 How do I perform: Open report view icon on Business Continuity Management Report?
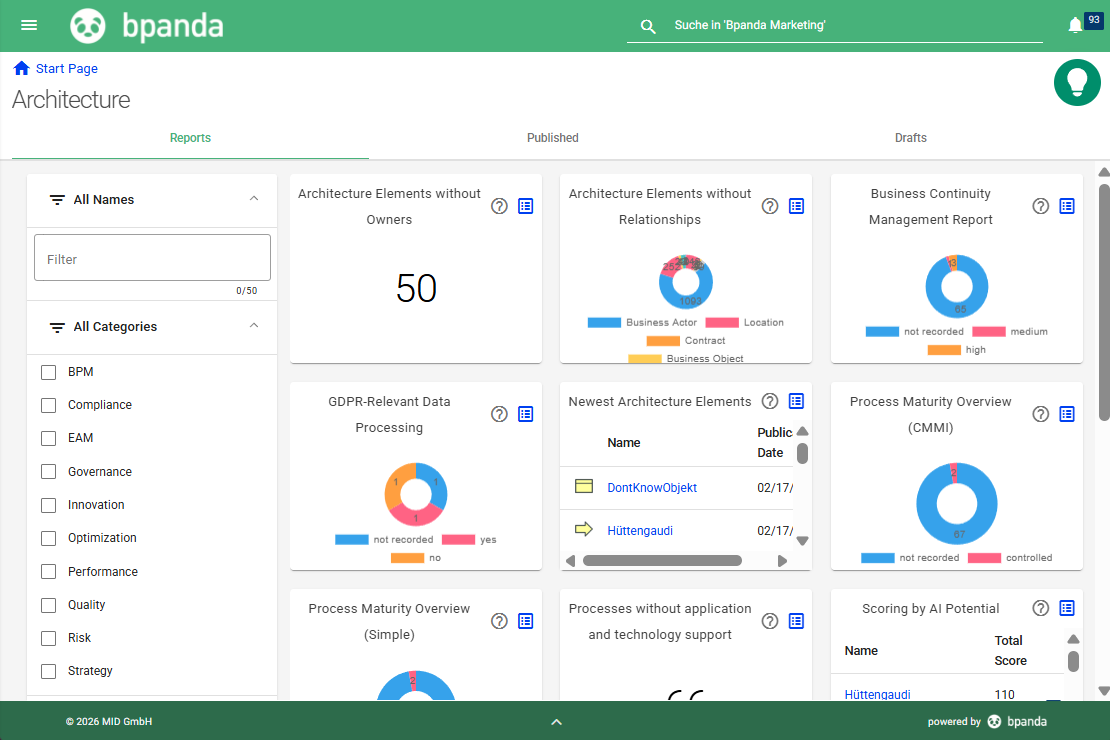click(1067, 206)
